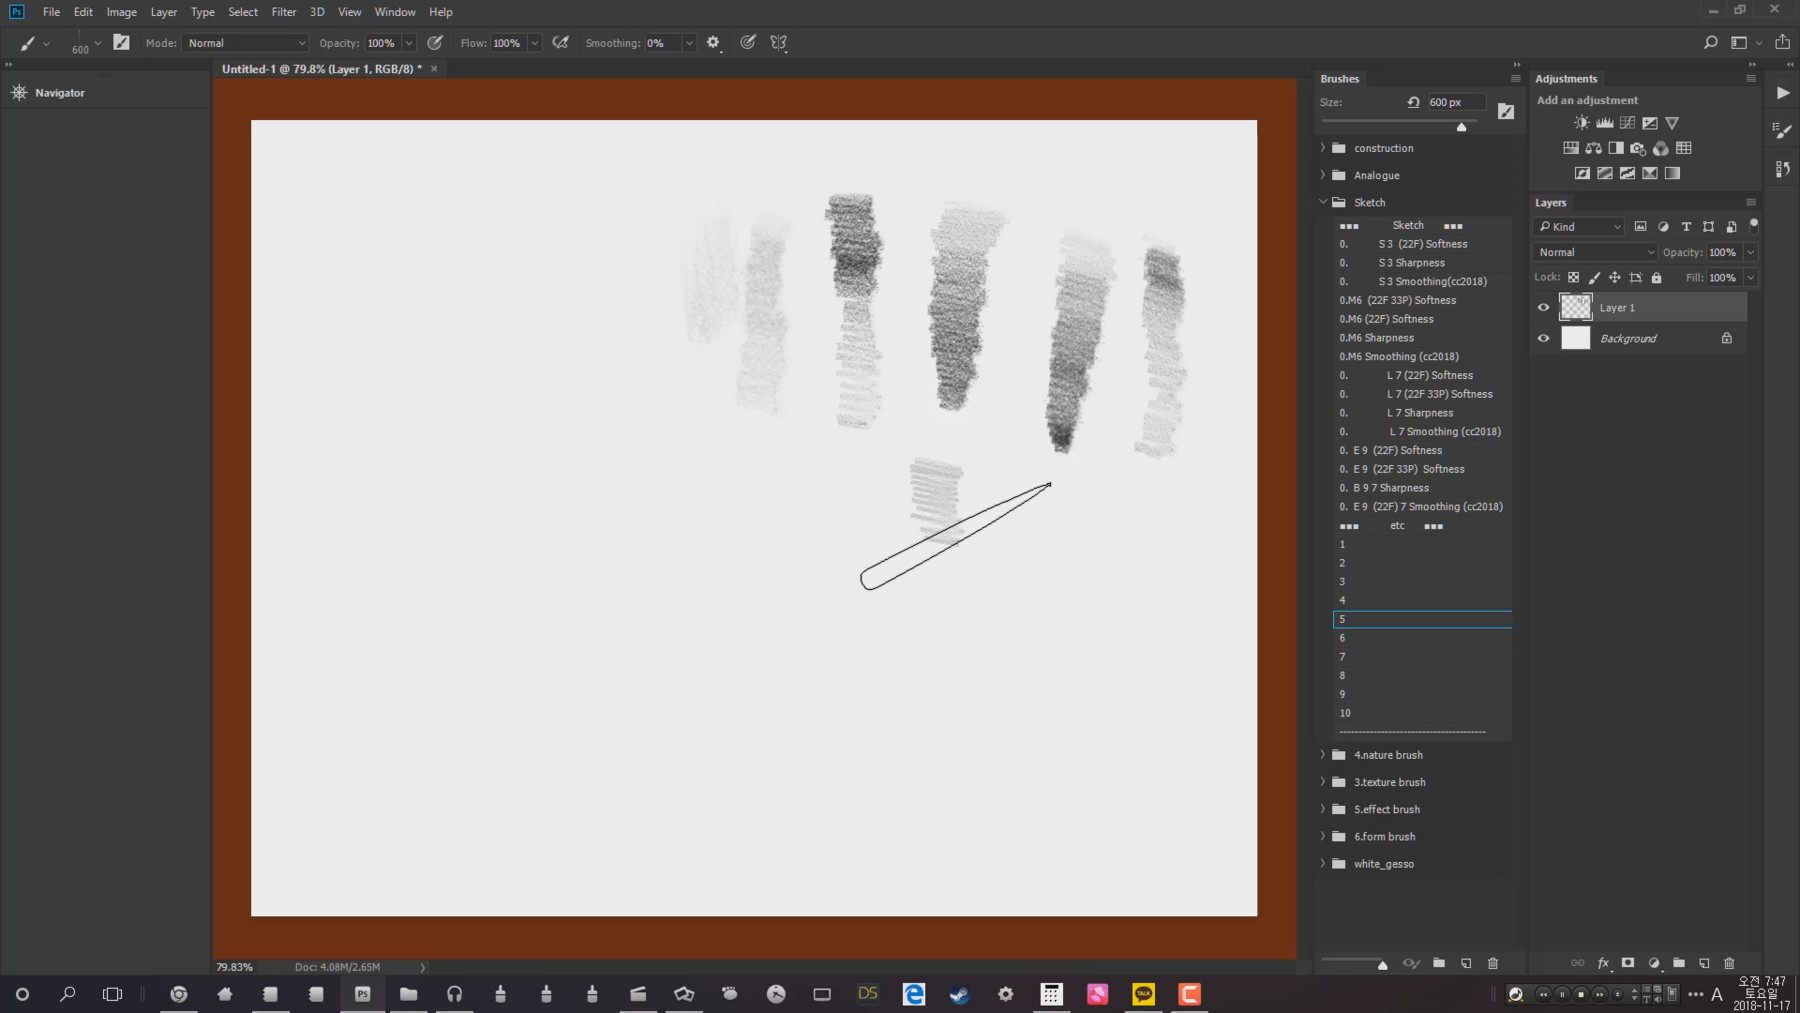Select the Lock transparent pixels icon
The height and width of the screenshot is (1013, 1800).
[x=1575, y=277]
